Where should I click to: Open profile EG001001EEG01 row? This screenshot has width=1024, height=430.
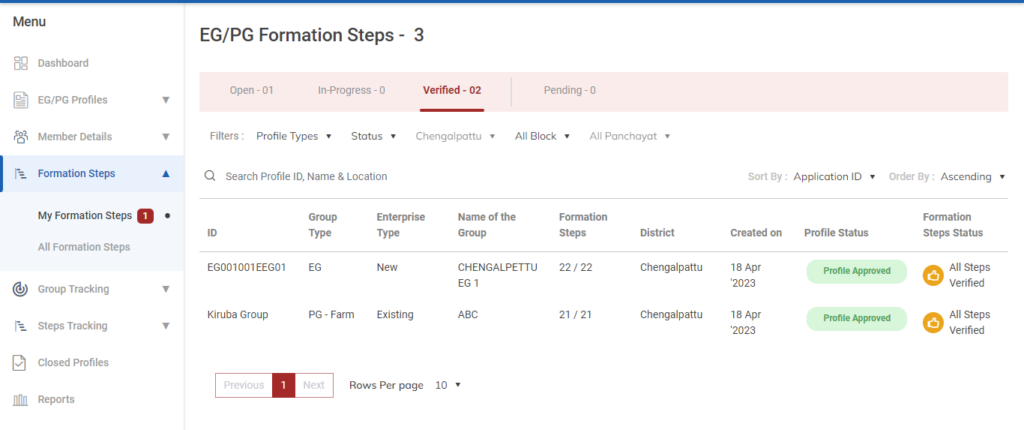point(246,268)
